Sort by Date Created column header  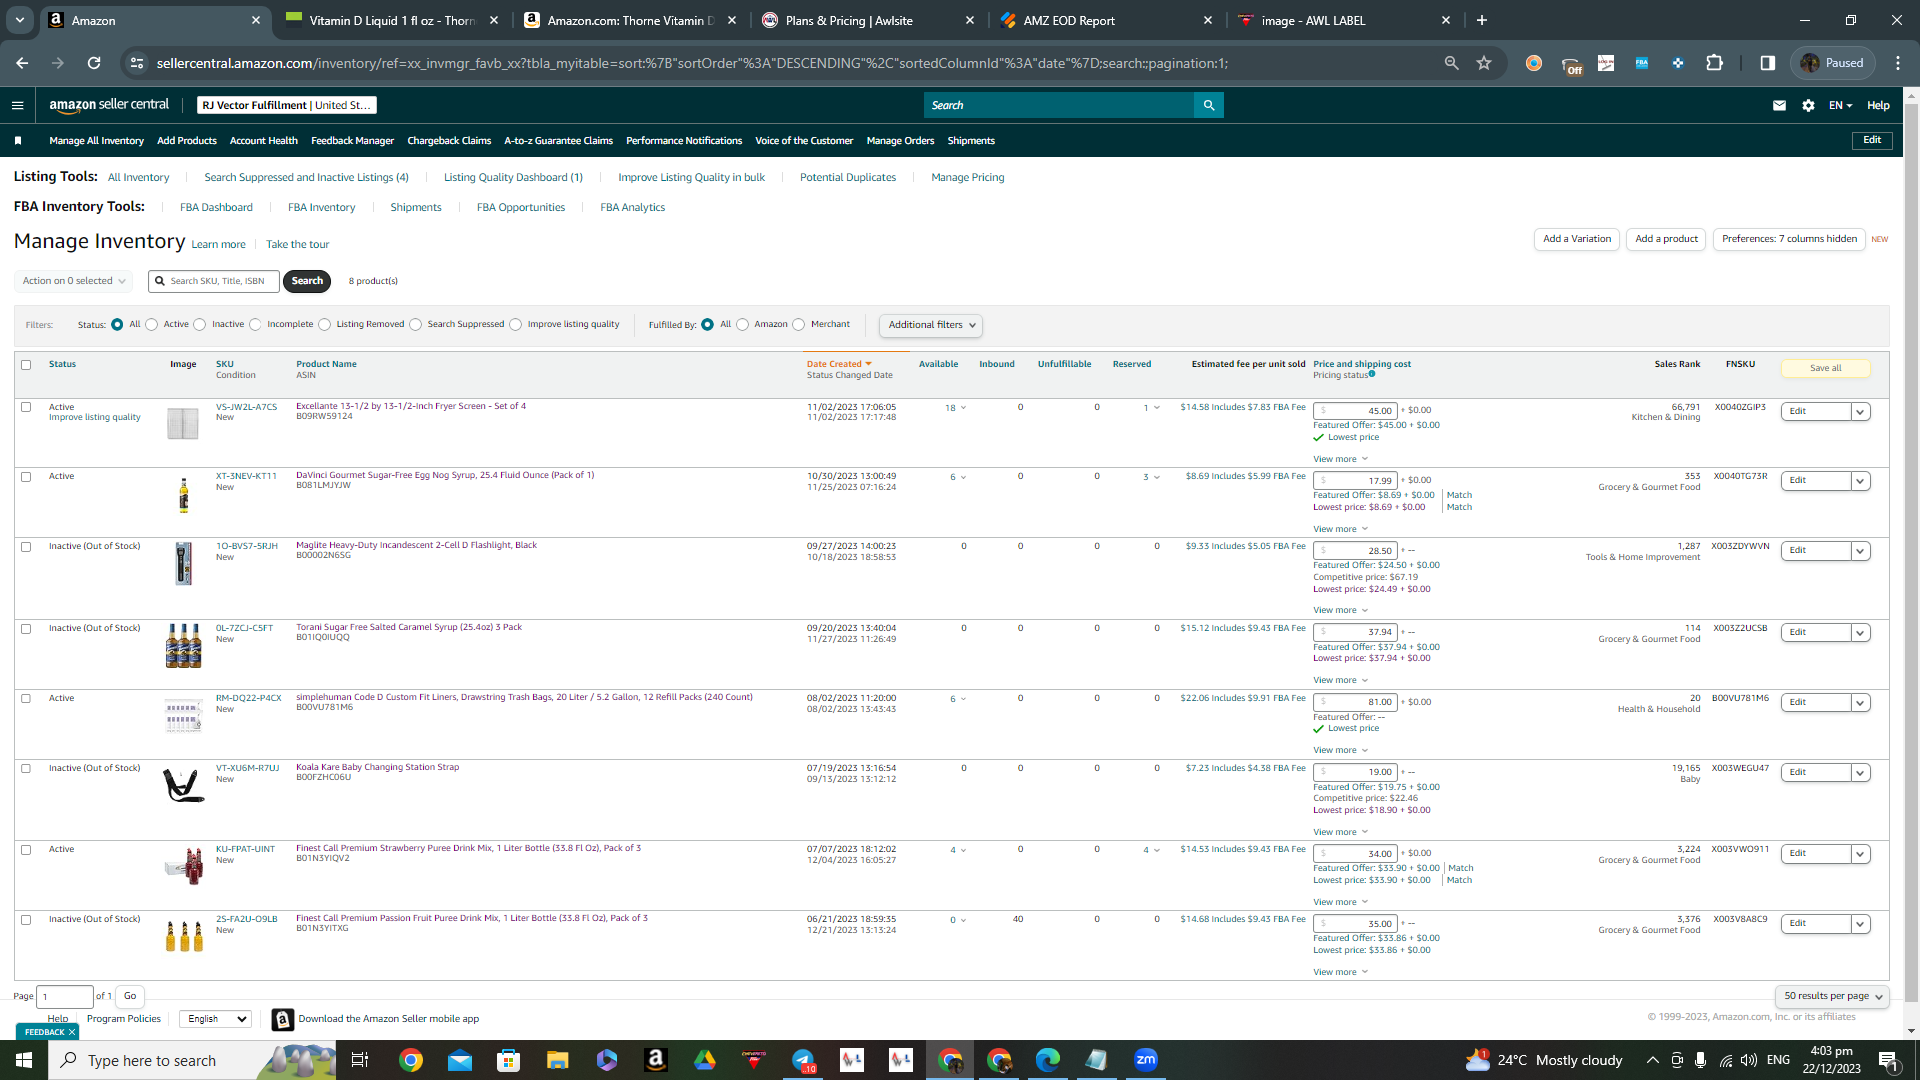pyautogui.click(x=839, y=364)
